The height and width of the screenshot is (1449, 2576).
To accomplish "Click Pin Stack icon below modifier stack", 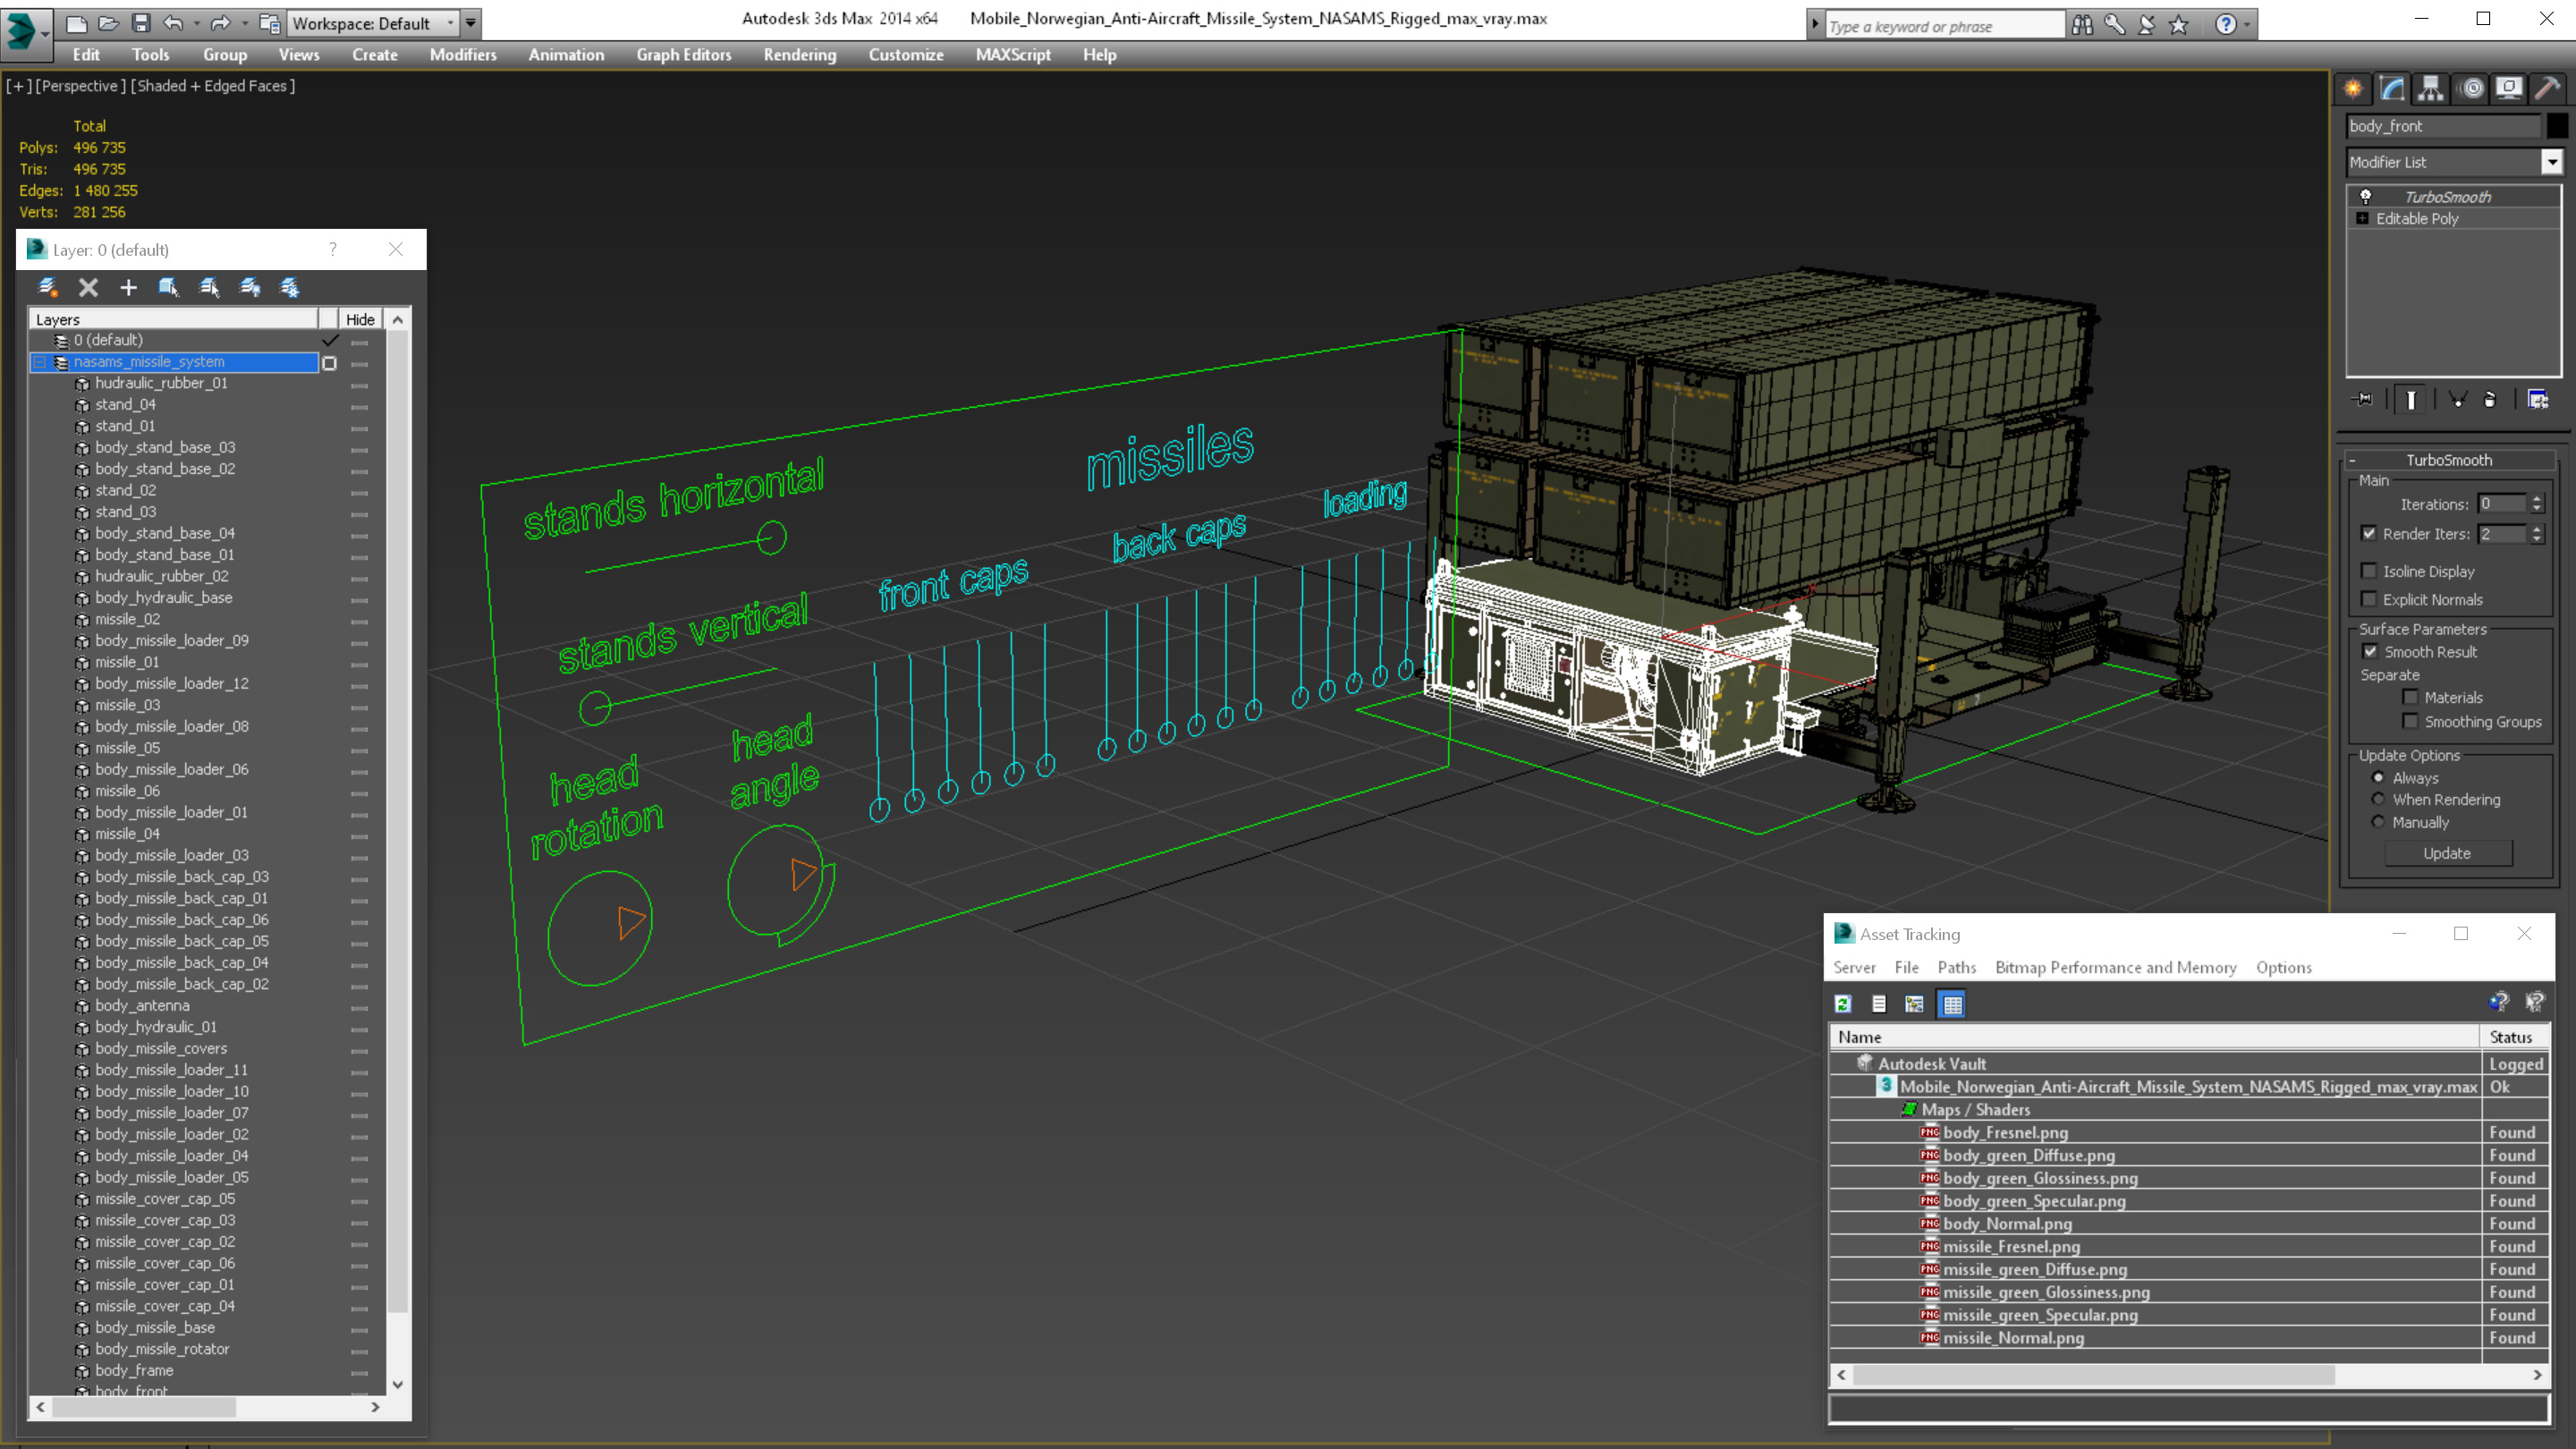I will pyautogui.click(x=2364, y=400).
